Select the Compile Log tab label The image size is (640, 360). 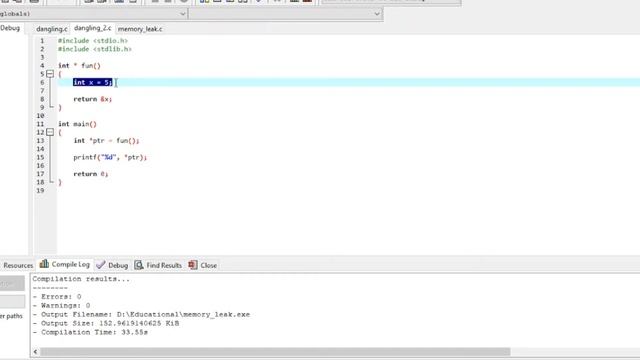click(71, 264)
